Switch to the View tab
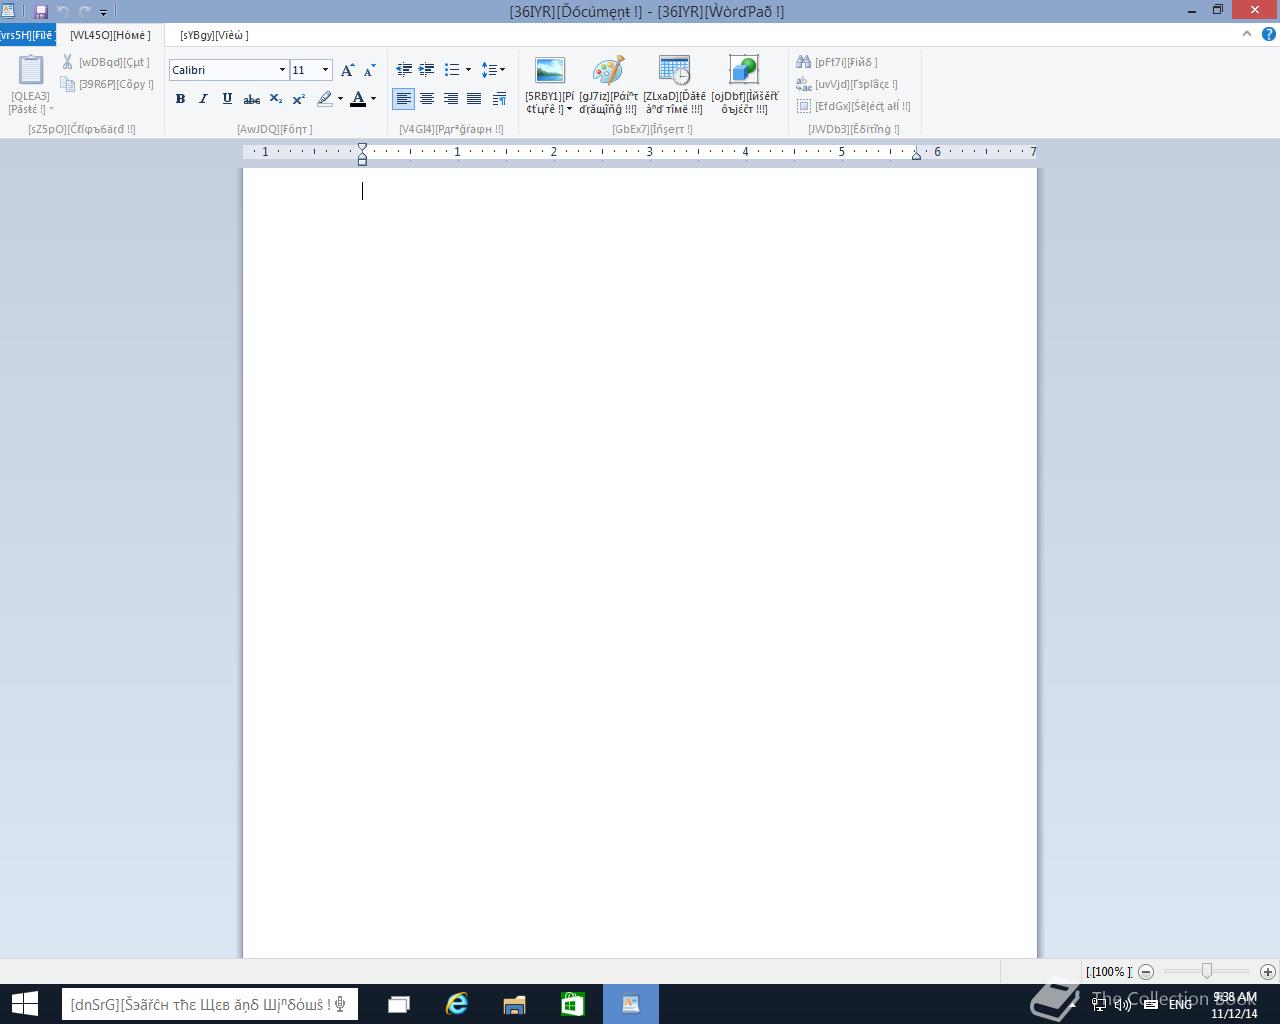Screen dimensions: 1280x1024 click(x=214, y=35)
